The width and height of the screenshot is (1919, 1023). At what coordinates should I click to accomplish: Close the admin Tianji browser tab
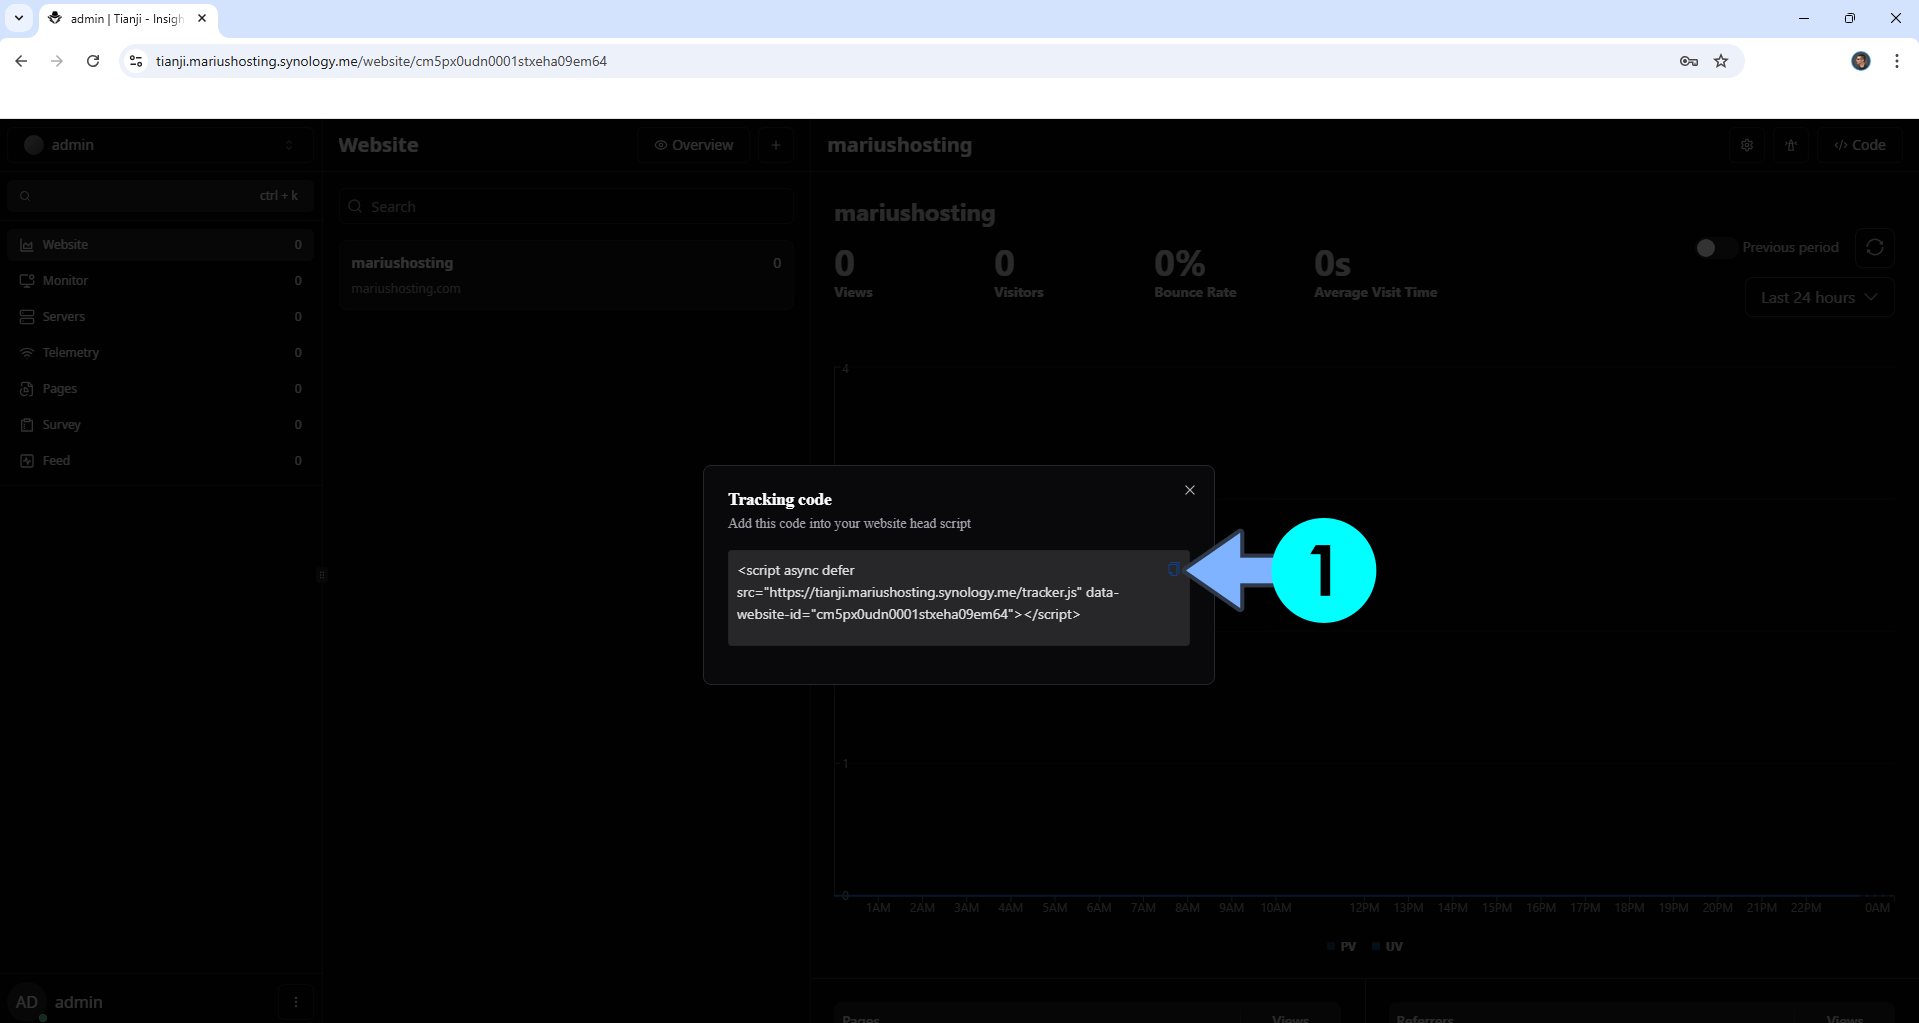(x=202, y=18)
